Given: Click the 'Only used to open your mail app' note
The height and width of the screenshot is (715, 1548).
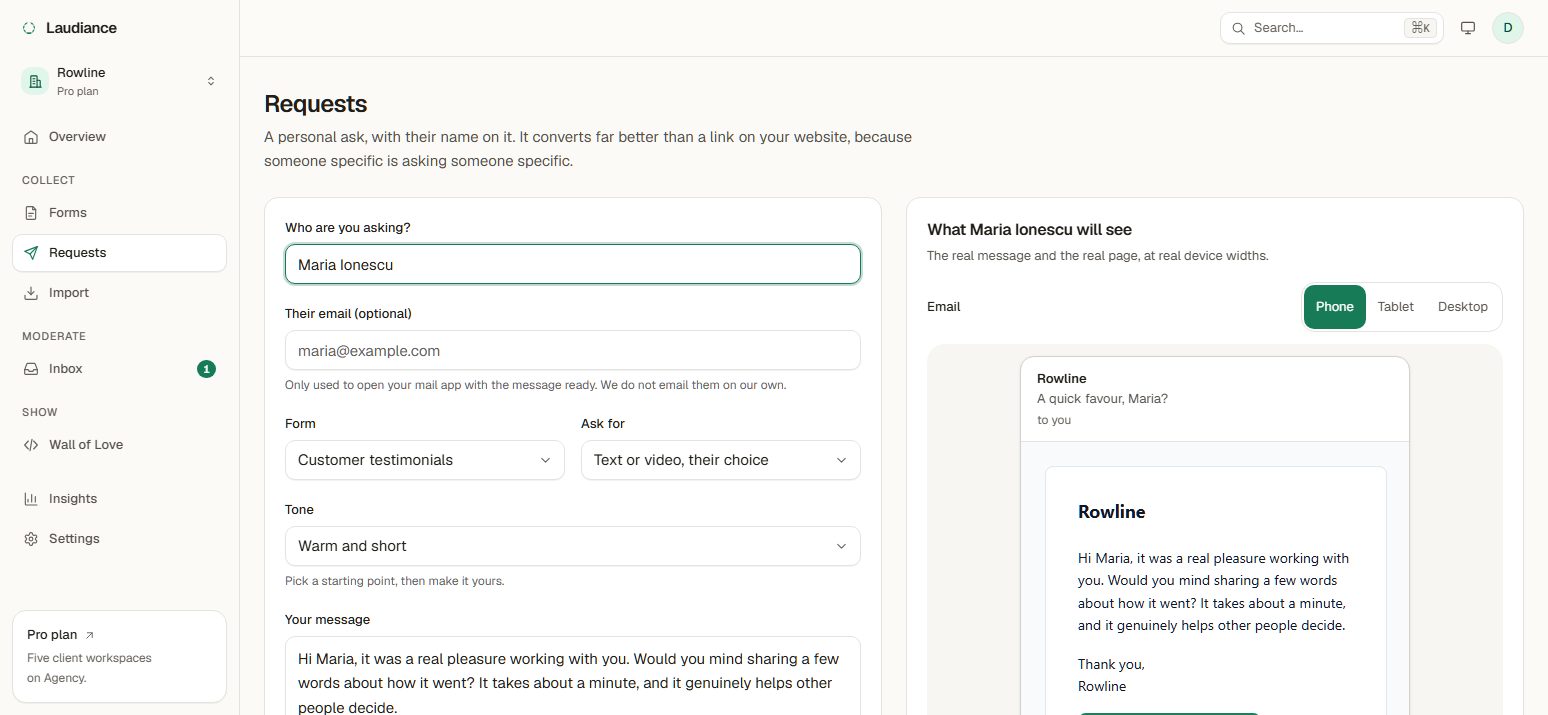Looking at the screenshot, I should [535, 385].
